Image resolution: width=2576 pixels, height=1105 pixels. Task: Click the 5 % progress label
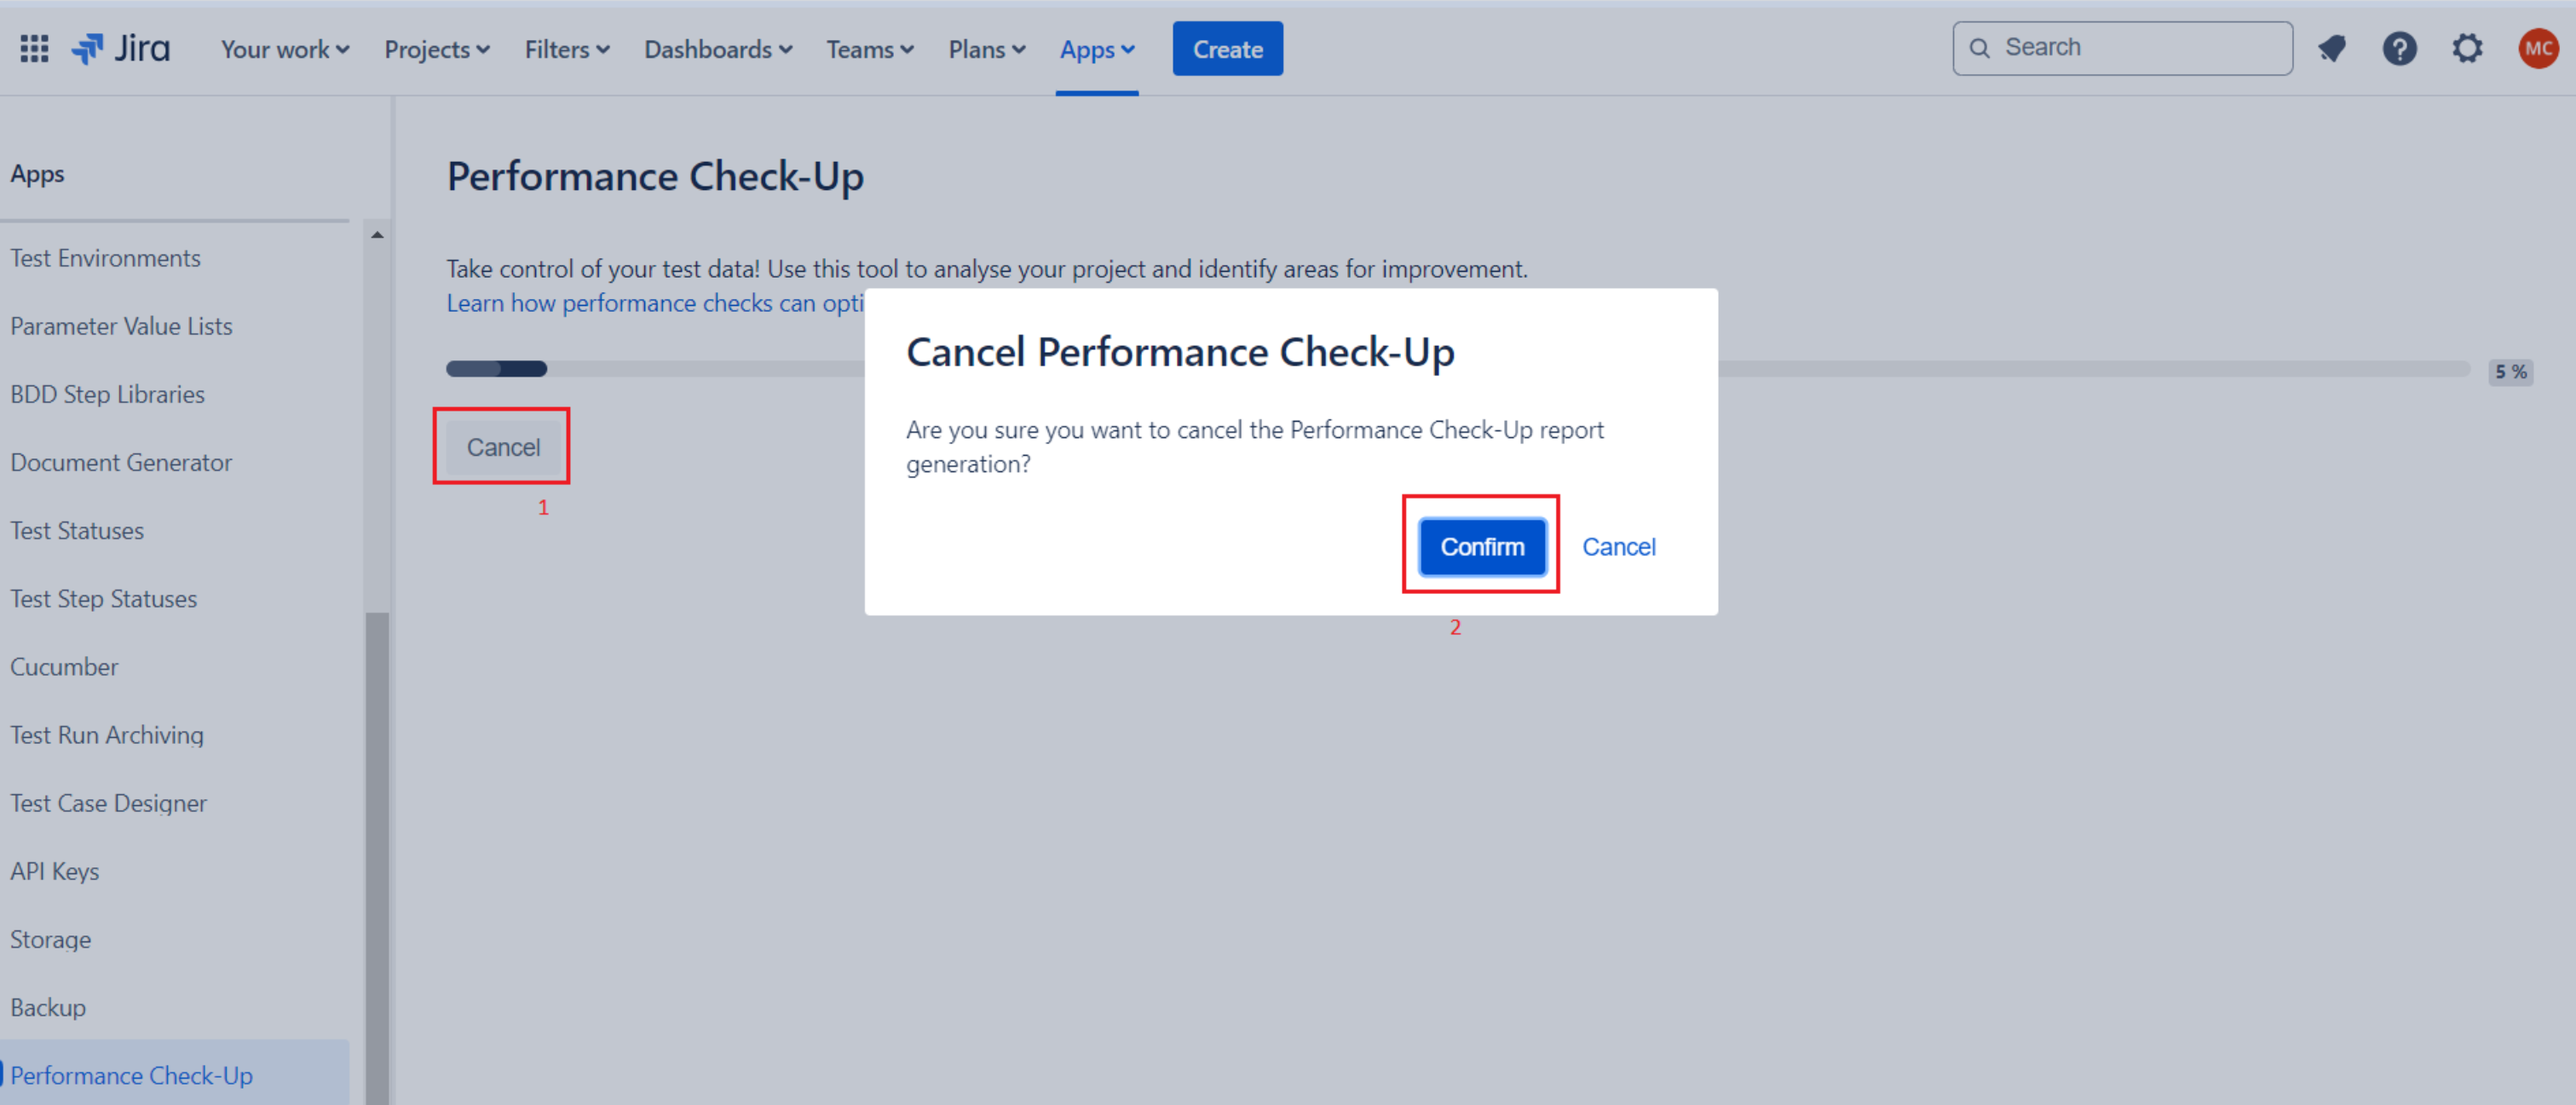coord(2510,372)
